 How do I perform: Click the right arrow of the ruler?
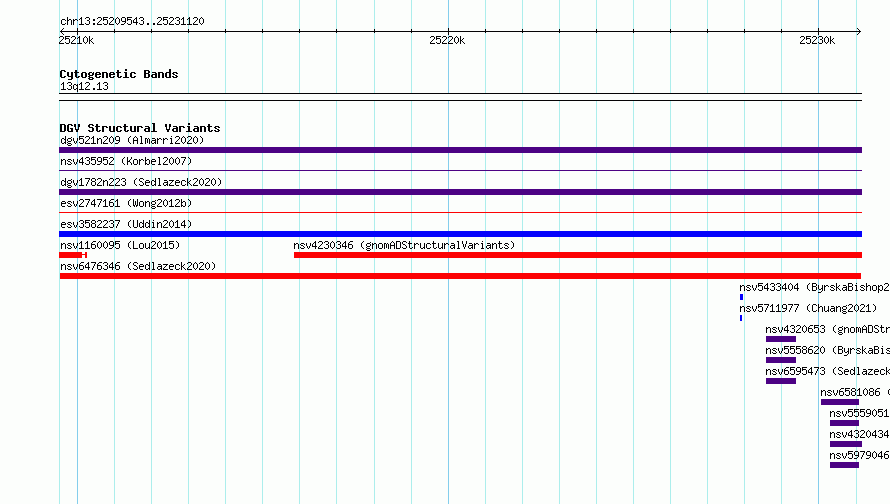click(859, 31)
